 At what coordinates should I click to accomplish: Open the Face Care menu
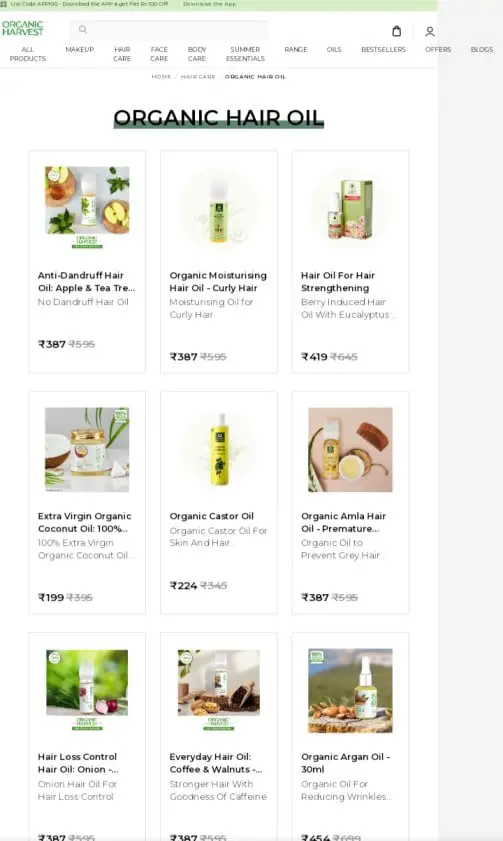click(159, 54)
